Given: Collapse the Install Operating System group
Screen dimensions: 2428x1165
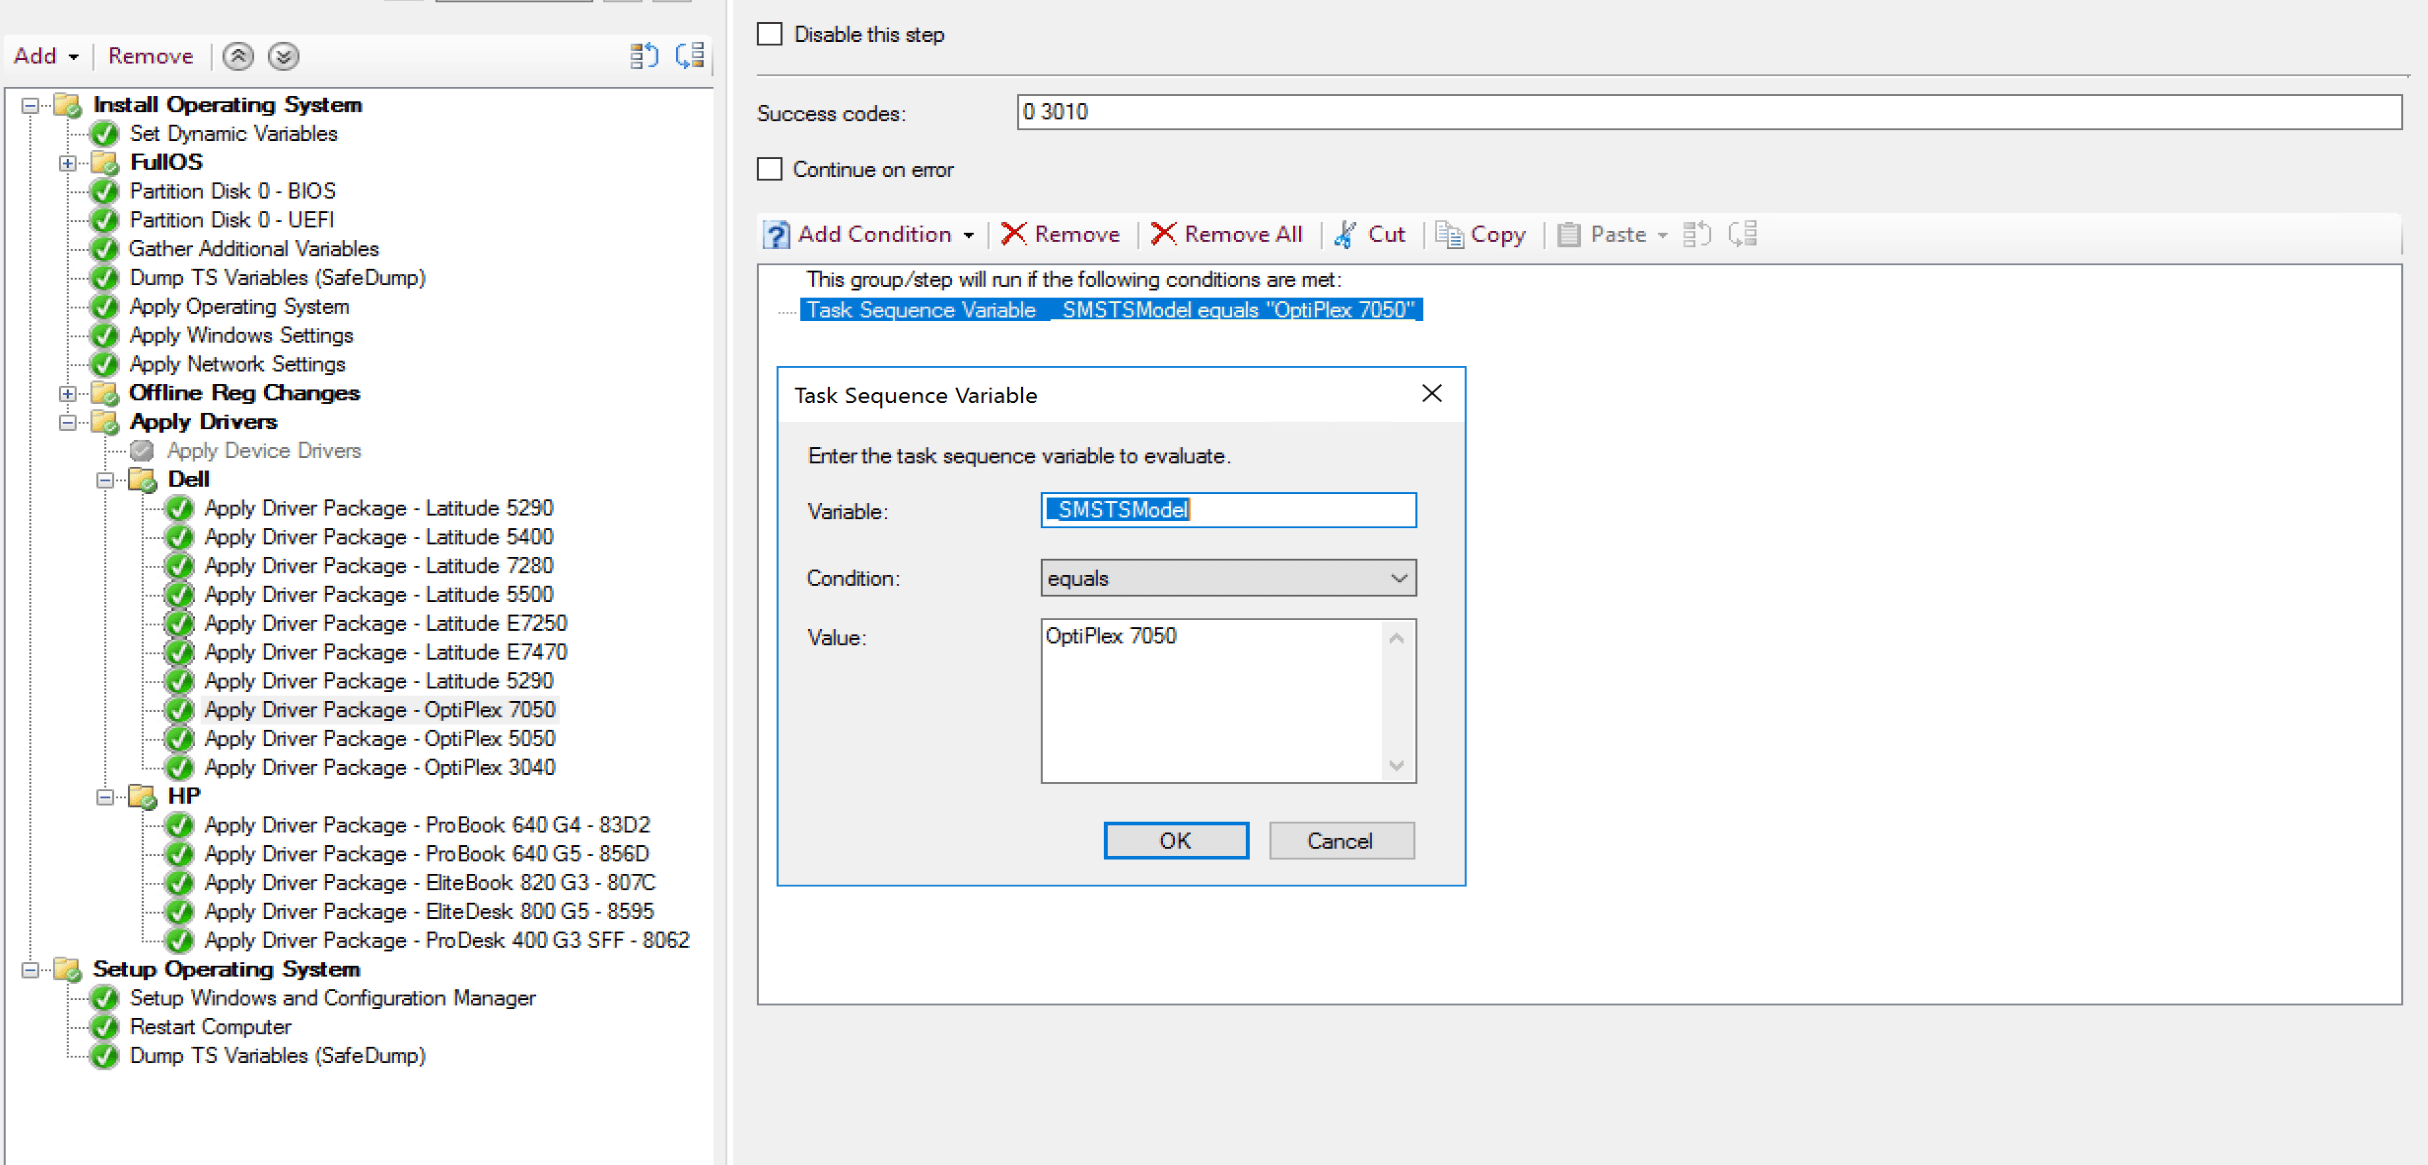Looking at the screenshot, I should tap(30, 105).
